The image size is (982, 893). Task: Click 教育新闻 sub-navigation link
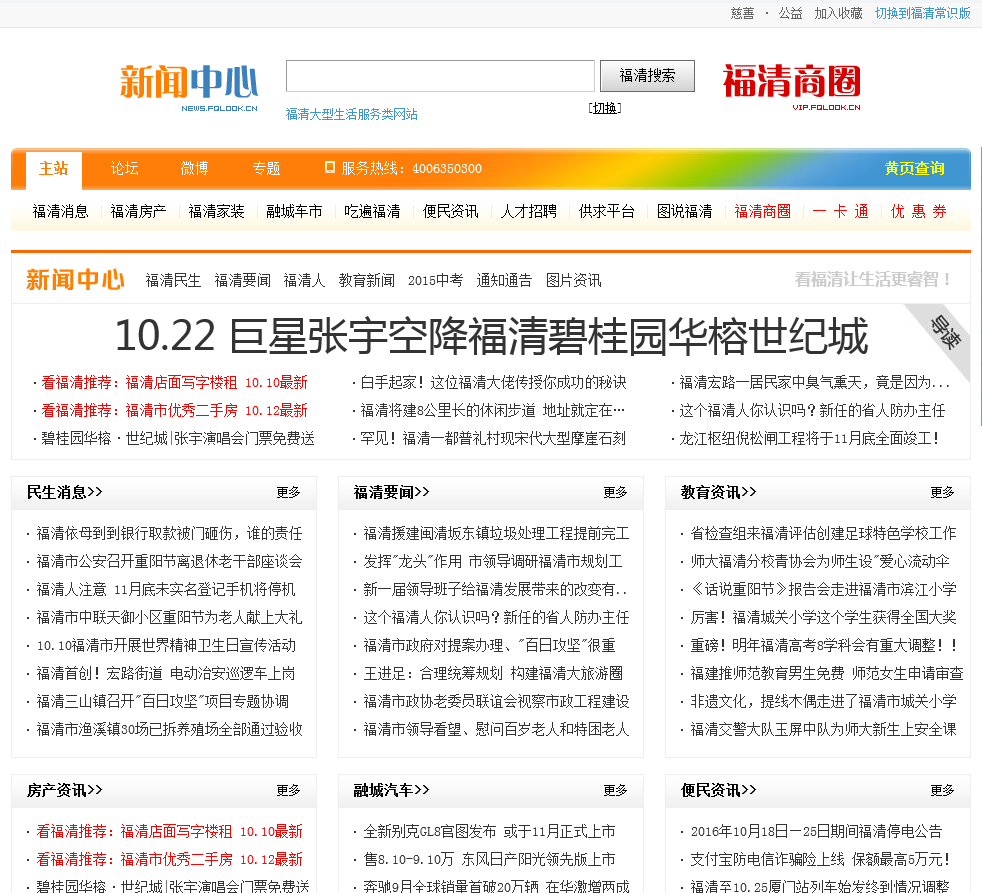point(366,281)
